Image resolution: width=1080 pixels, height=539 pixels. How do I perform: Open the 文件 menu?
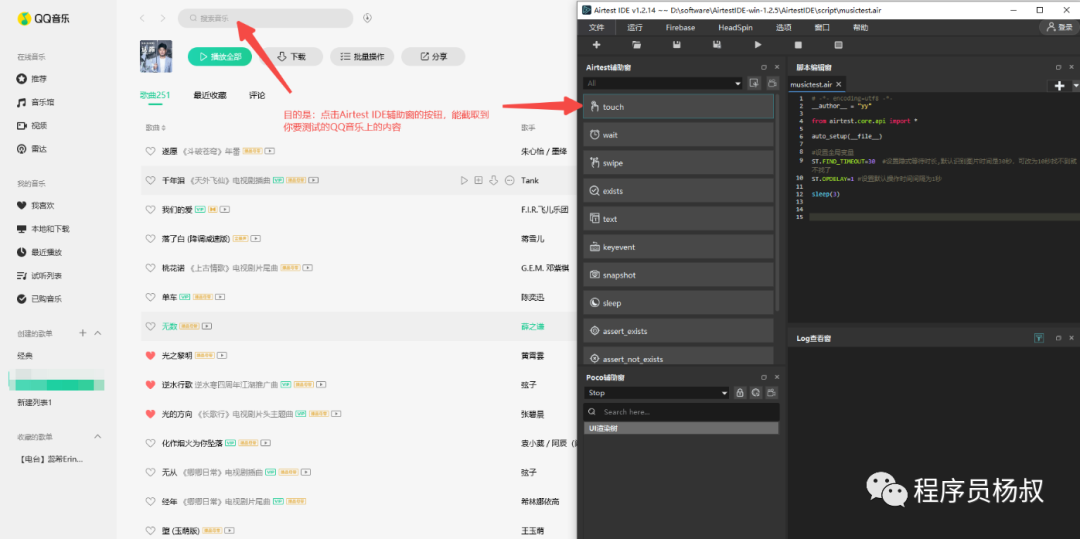596,28
